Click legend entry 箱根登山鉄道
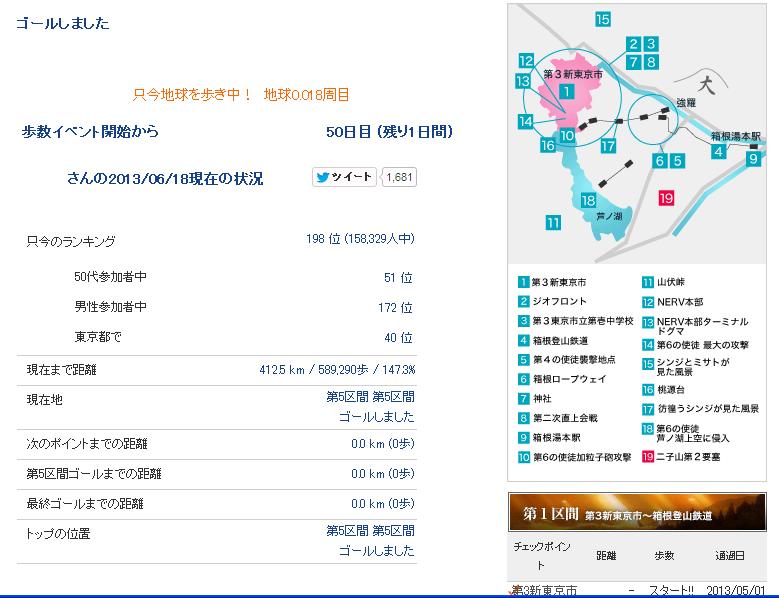Image resolution: width=779 pixels, height=598 pixels. (x=553, y=340)
